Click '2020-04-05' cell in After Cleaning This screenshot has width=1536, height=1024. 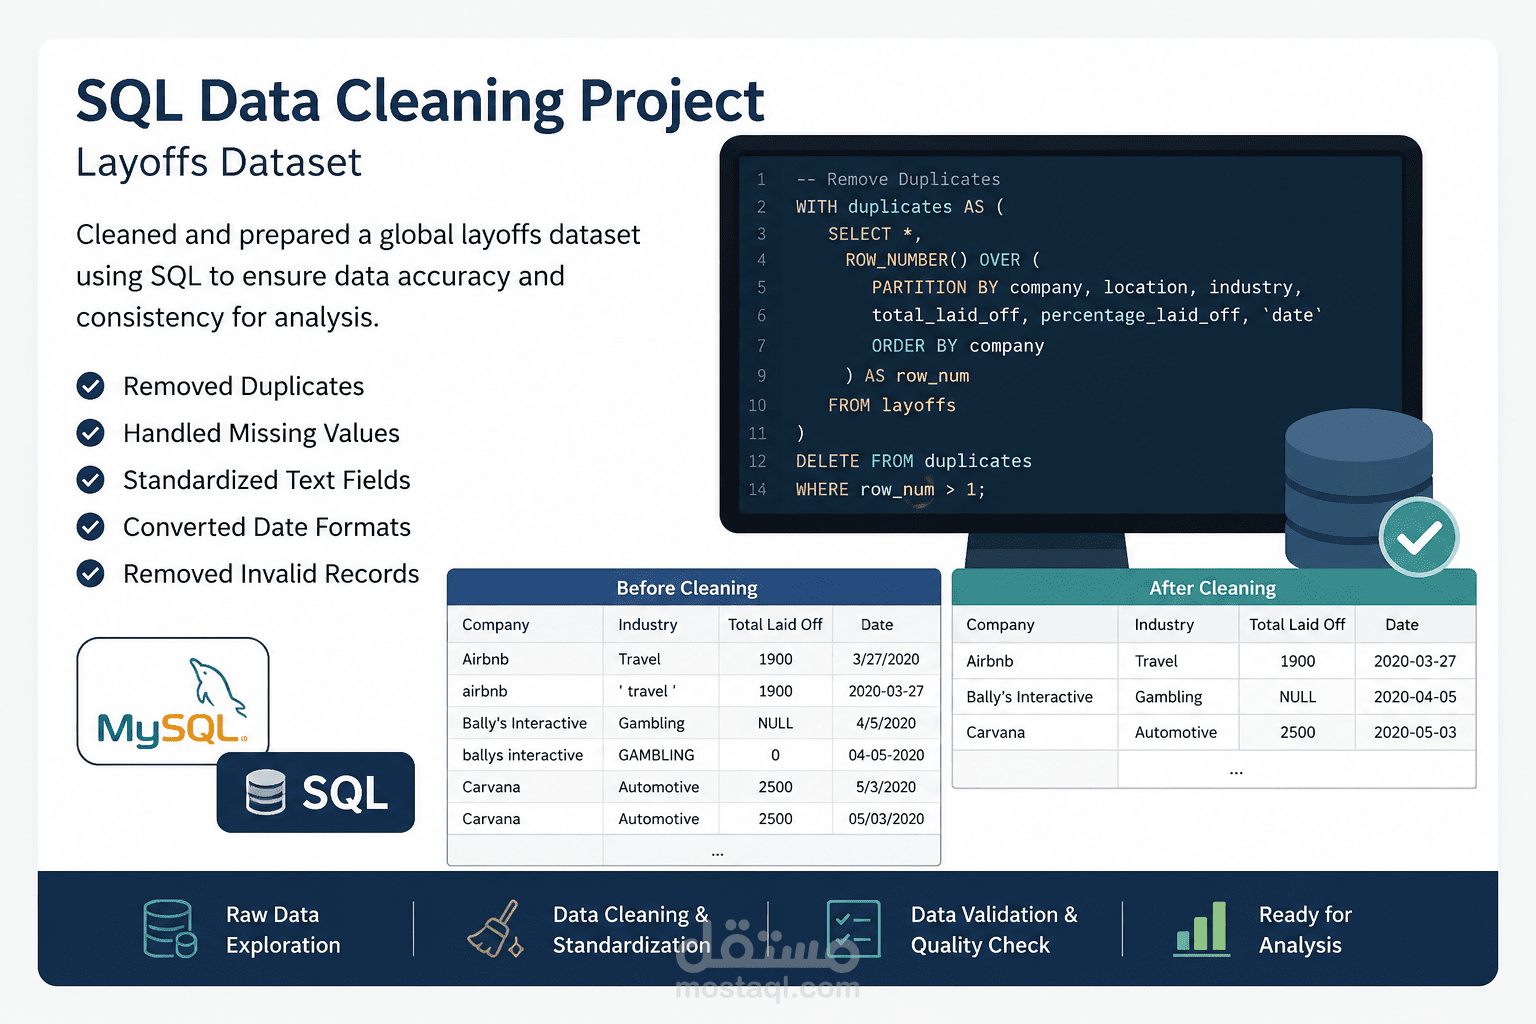point(1415,697)
